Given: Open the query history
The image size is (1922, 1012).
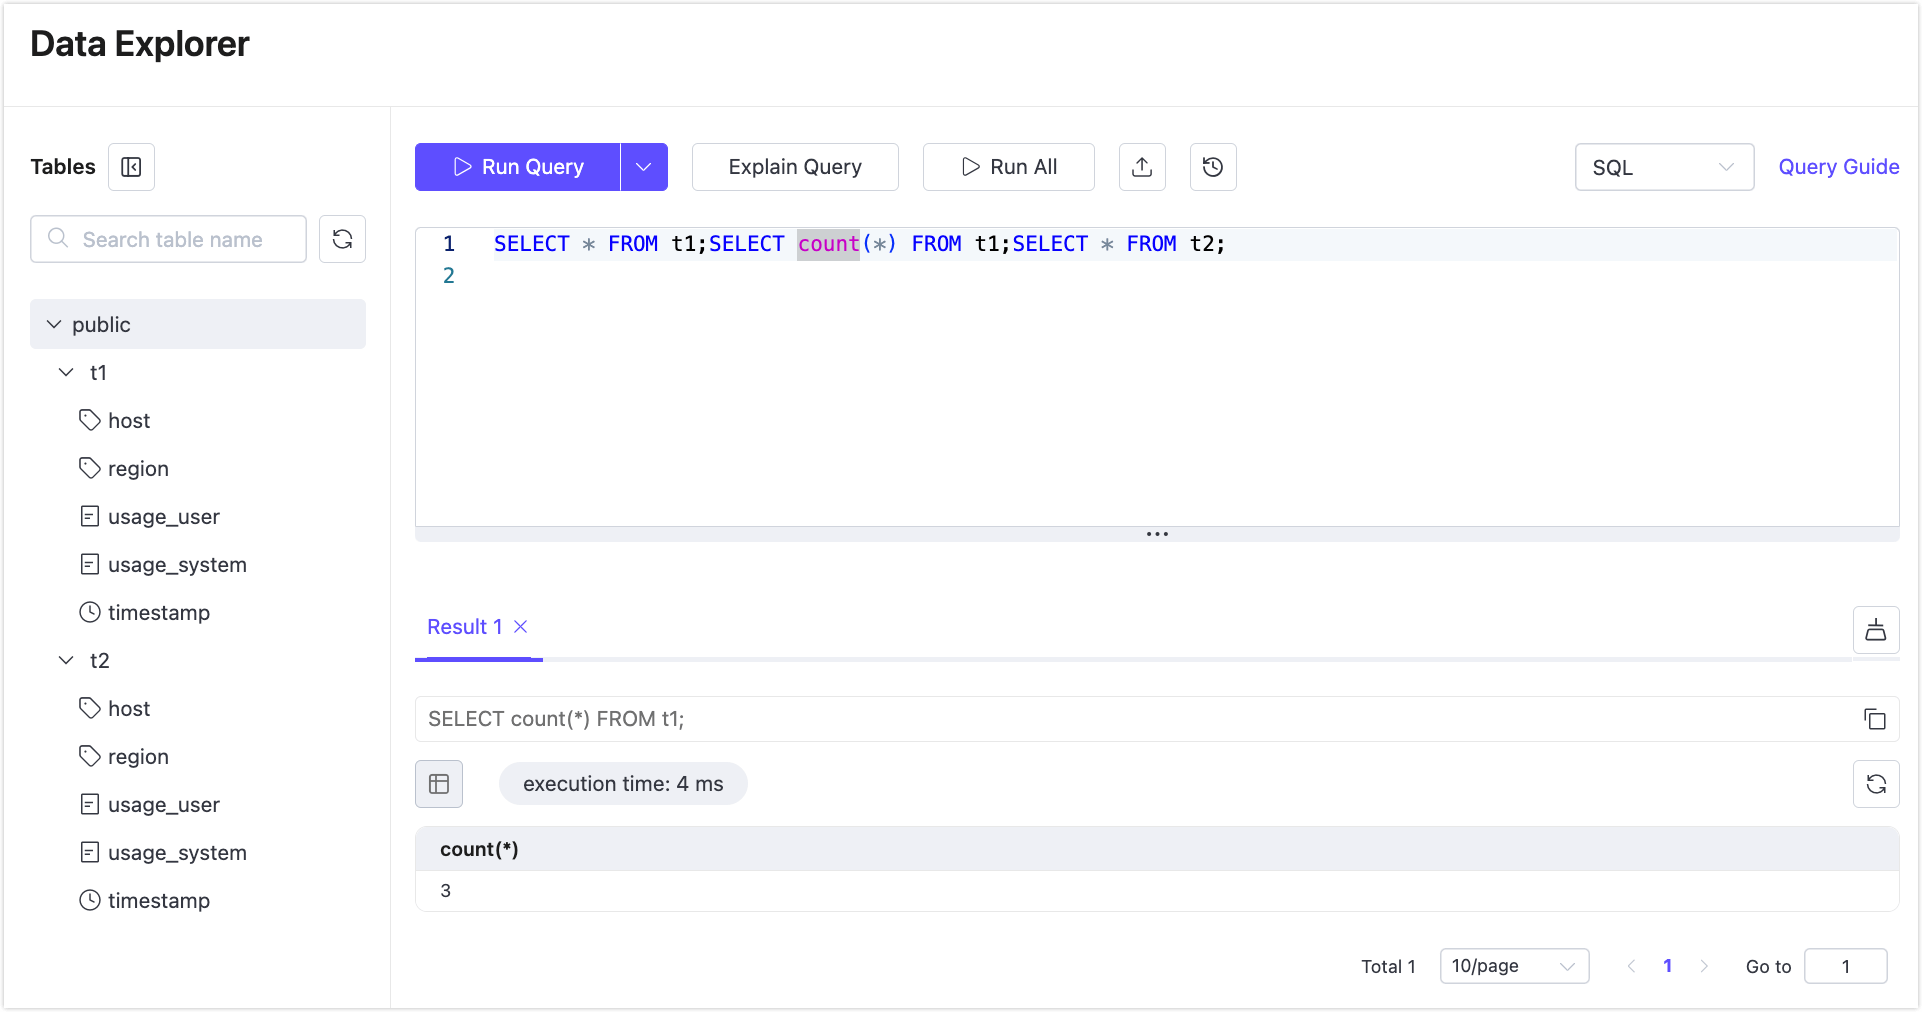Looking at the screenshot, I should tap(1212, 167).
